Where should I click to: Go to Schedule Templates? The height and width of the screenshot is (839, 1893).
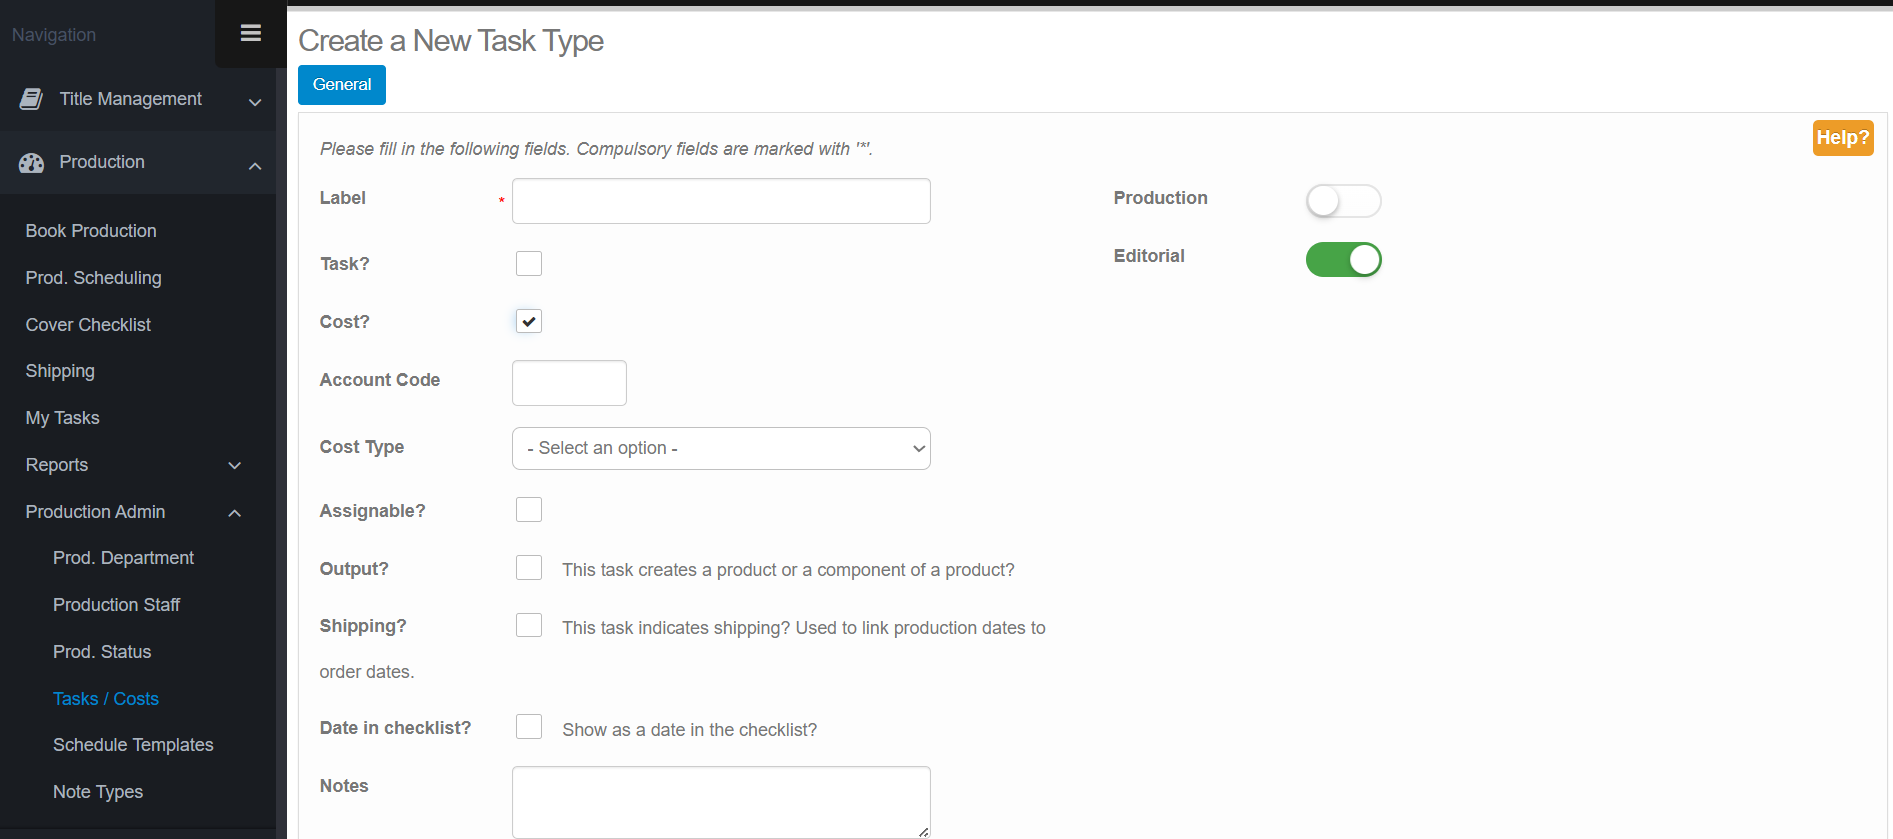coord(133,745)
